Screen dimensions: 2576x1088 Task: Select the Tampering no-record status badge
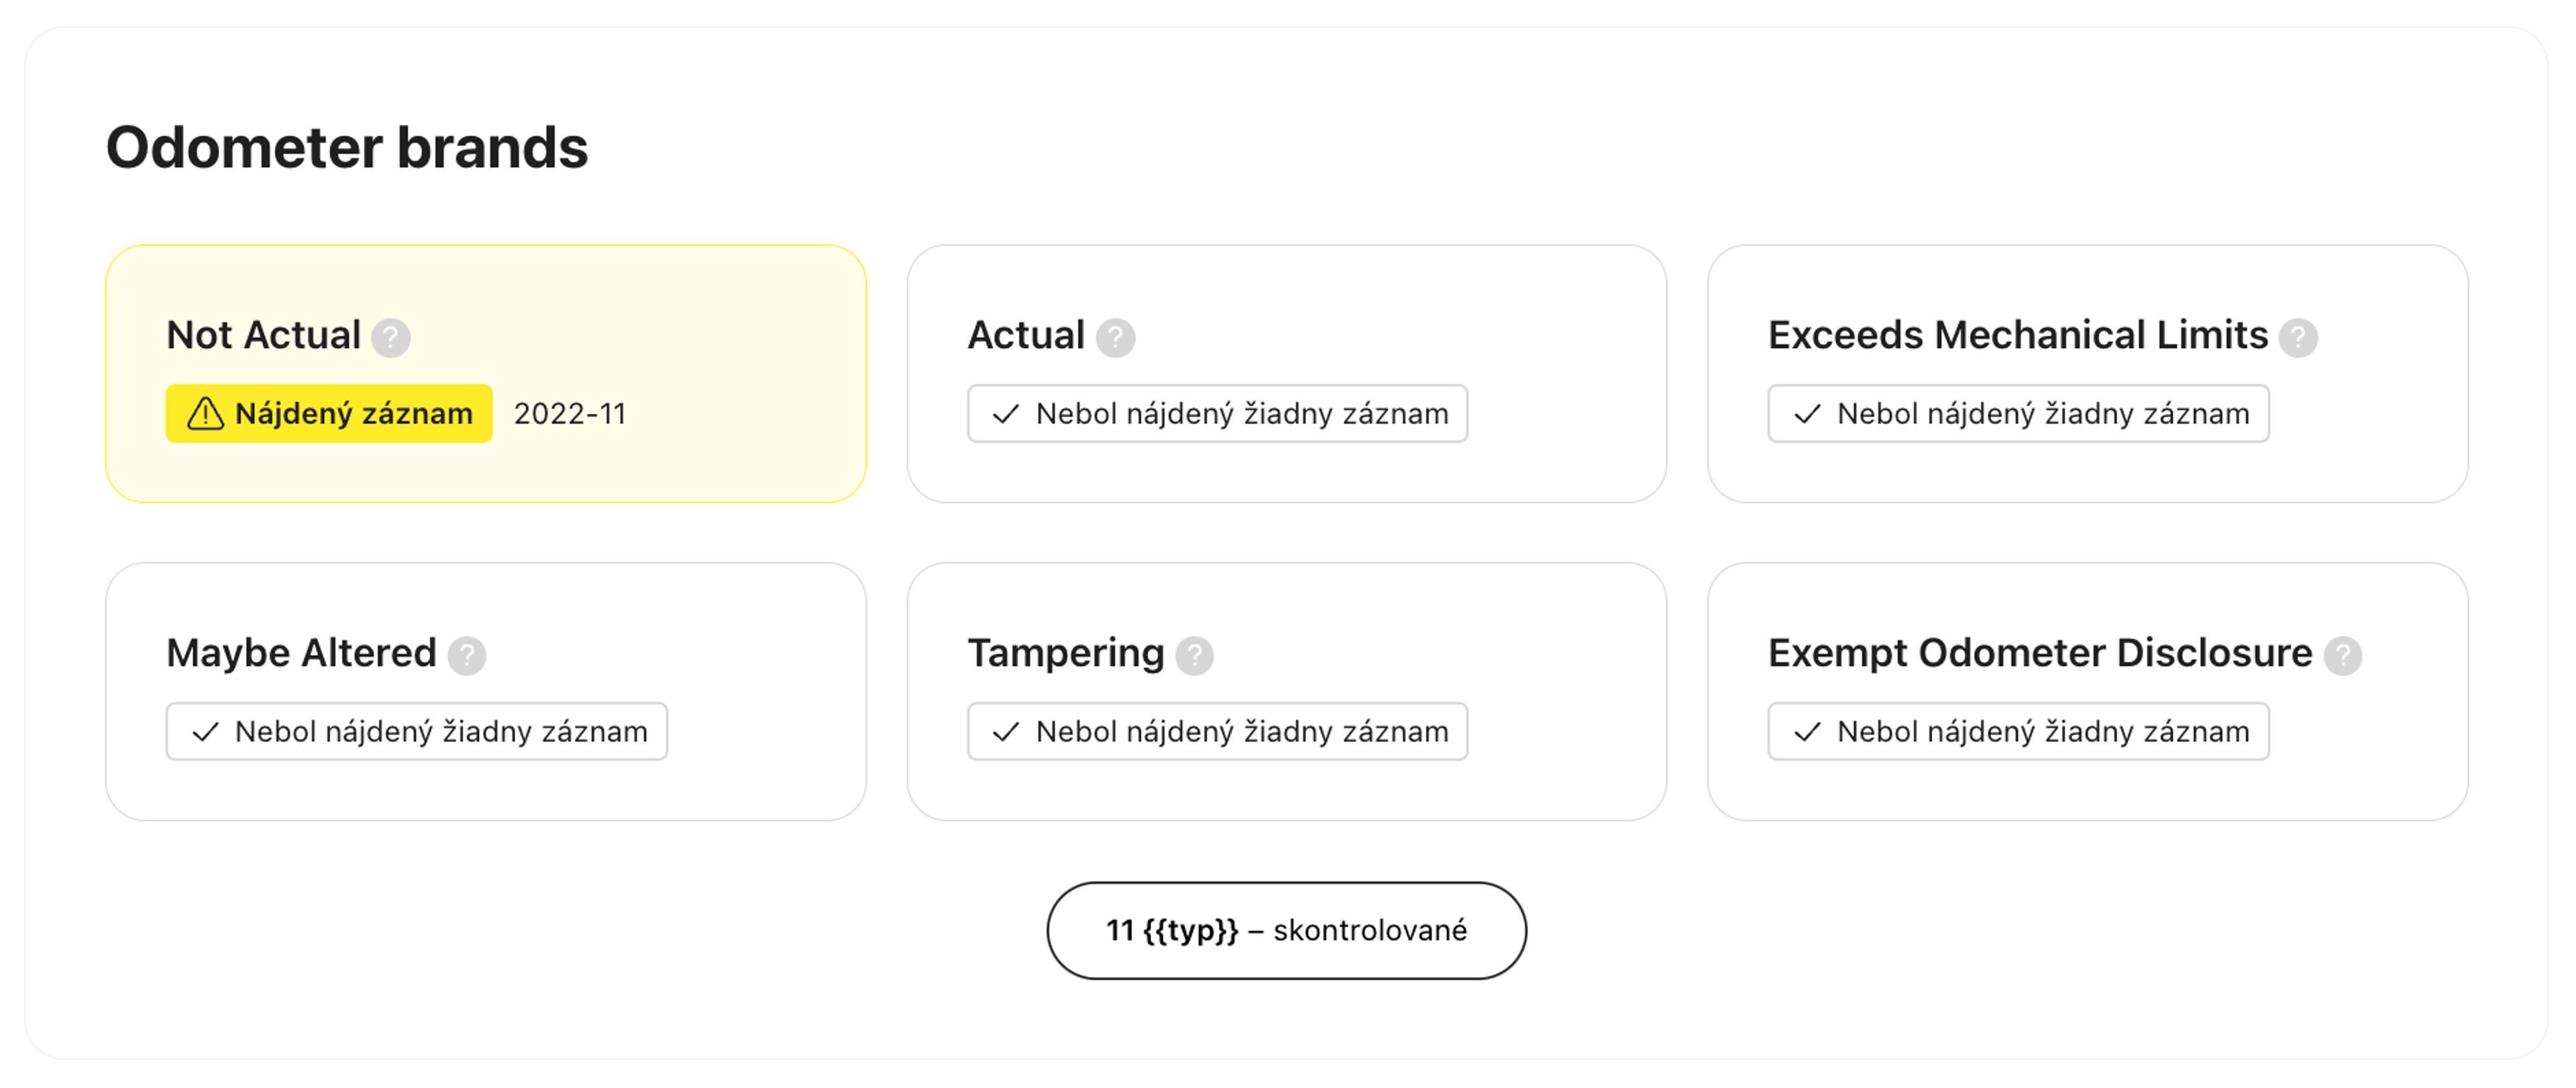(1217, 732)
